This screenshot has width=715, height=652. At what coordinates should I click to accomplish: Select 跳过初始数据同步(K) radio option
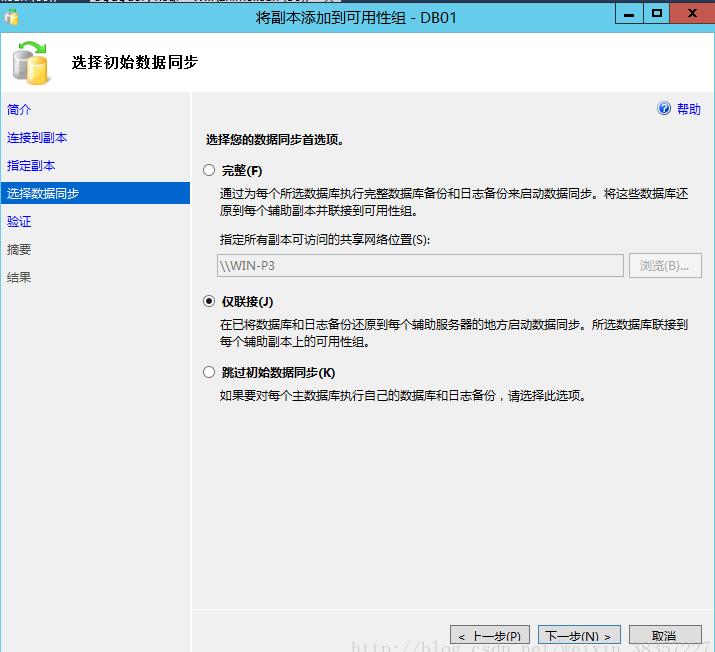coord(209,372)
